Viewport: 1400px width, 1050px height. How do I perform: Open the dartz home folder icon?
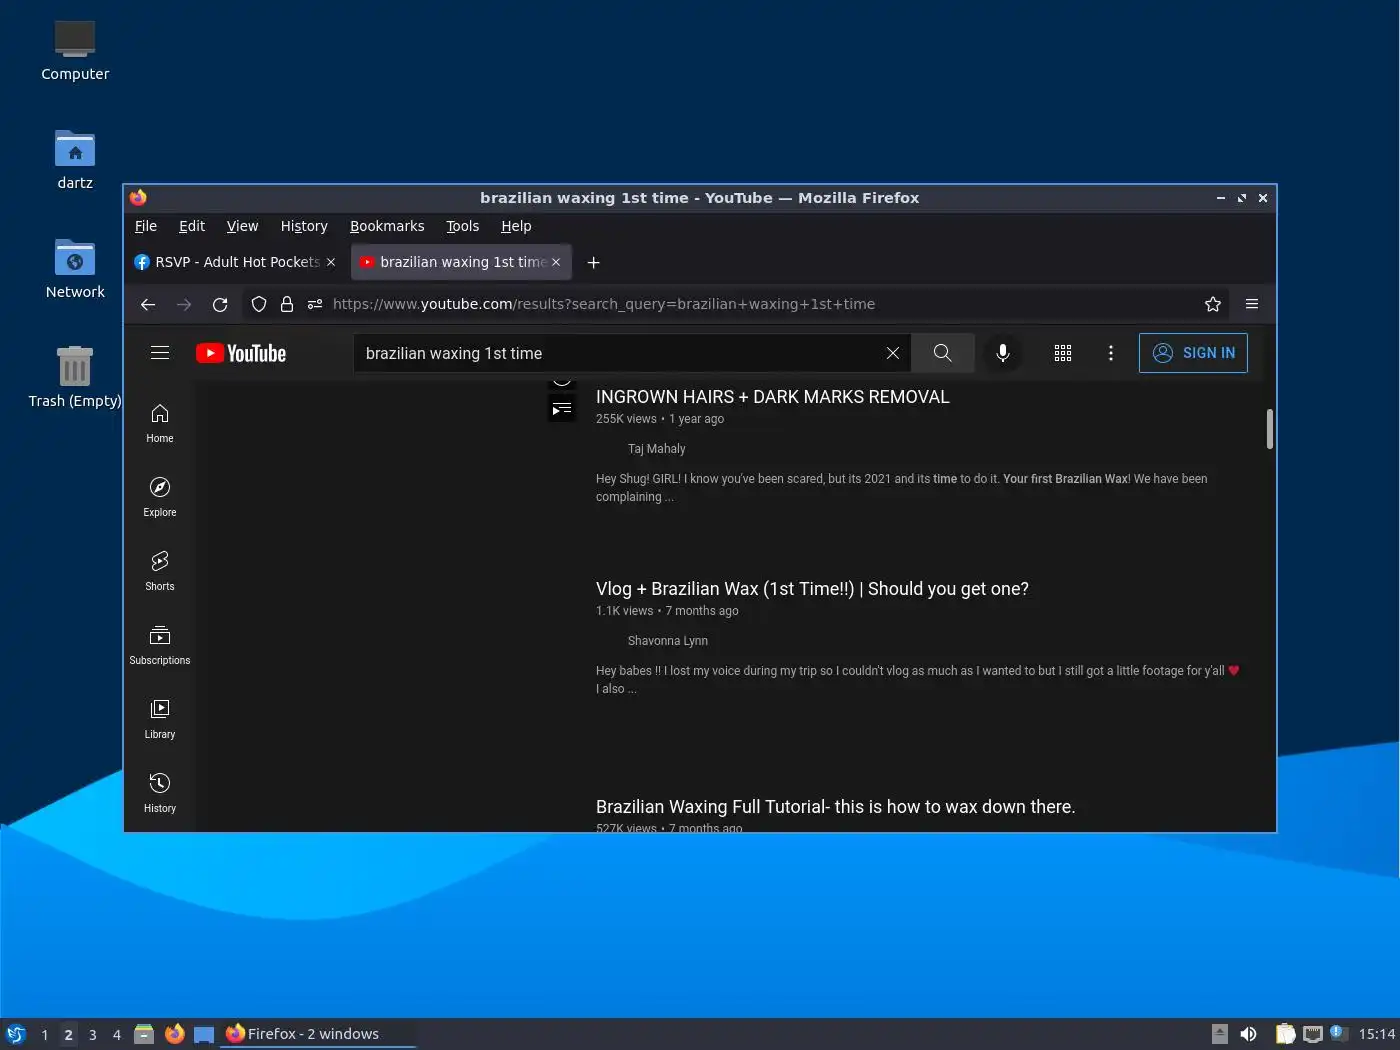click(75, 160)
